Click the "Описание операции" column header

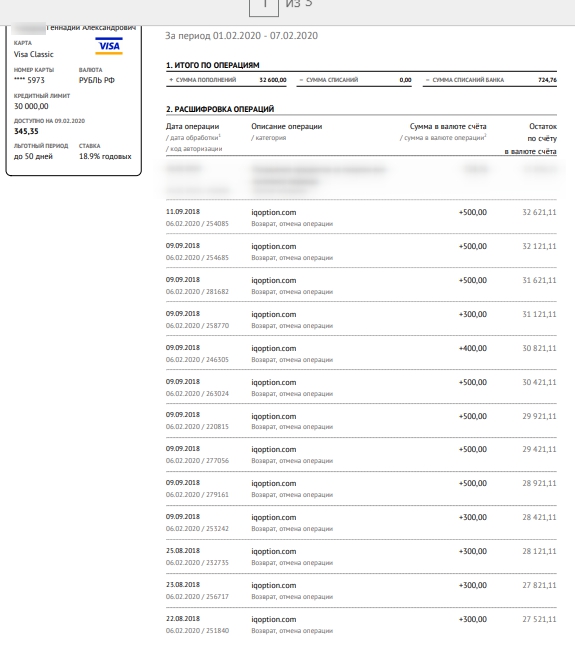tap(286, 126)
